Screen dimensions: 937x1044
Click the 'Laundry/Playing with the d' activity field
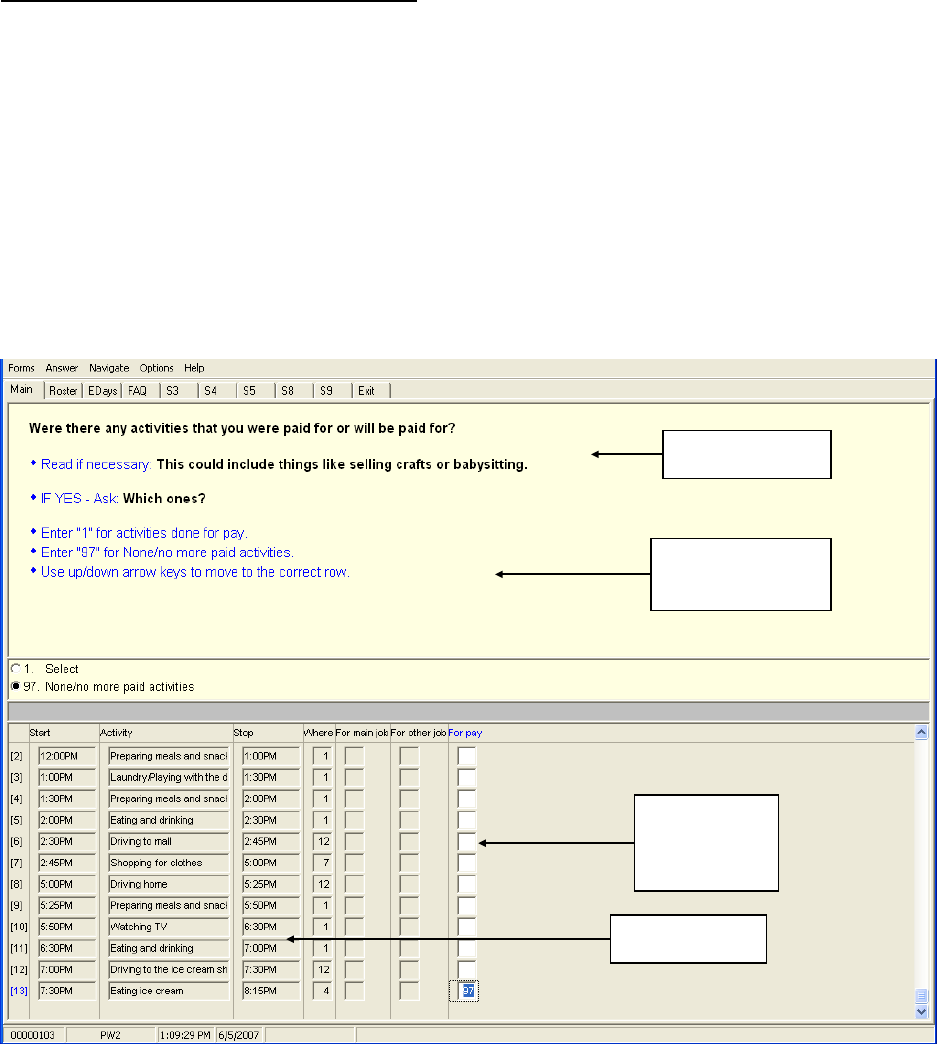[x=168, y=778]
